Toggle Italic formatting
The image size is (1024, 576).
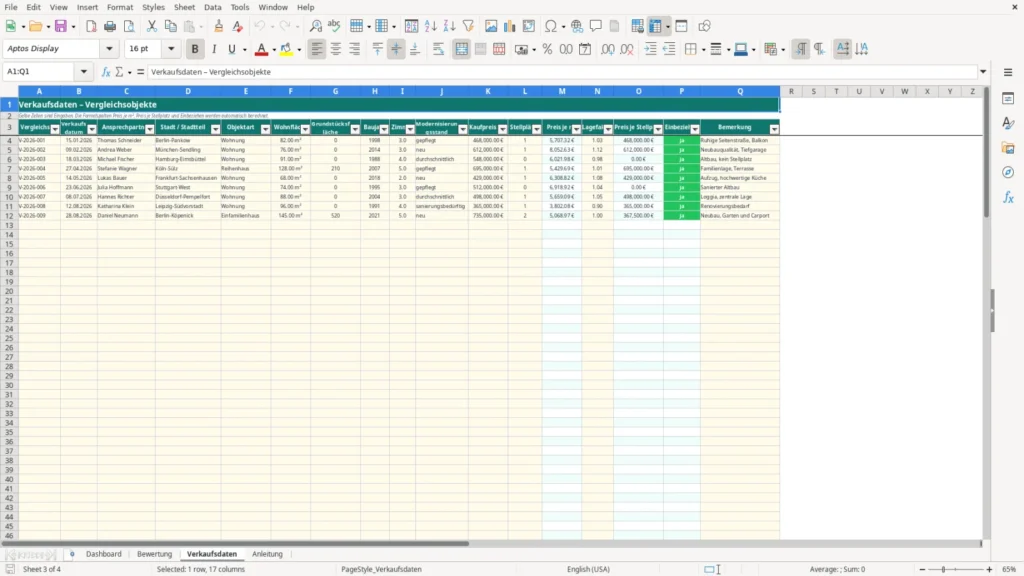214,49
